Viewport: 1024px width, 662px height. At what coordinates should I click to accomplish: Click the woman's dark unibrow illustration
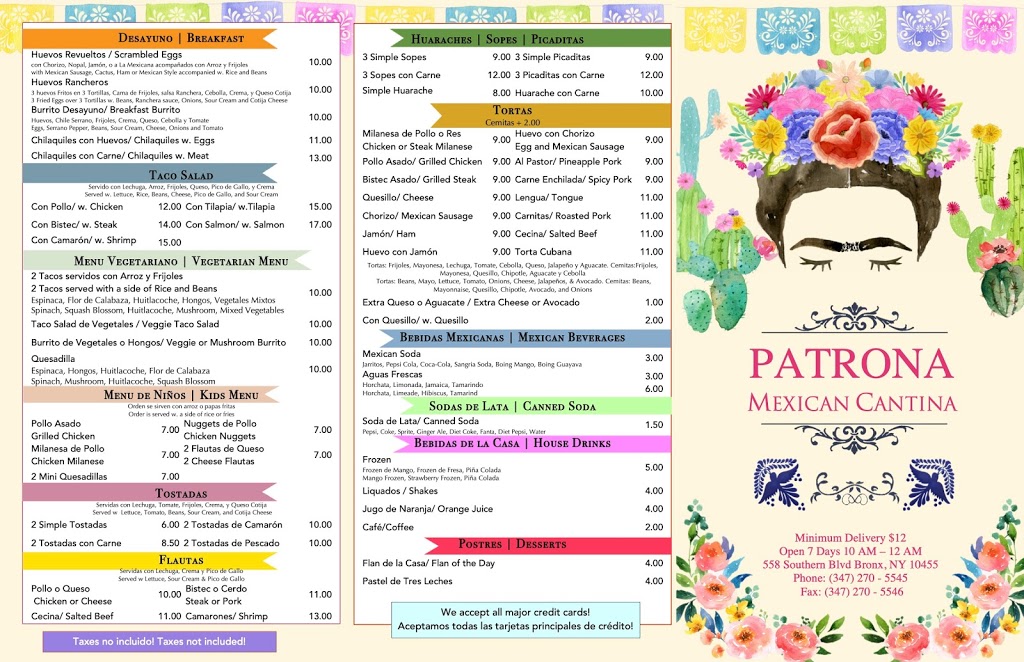[850, 245]
